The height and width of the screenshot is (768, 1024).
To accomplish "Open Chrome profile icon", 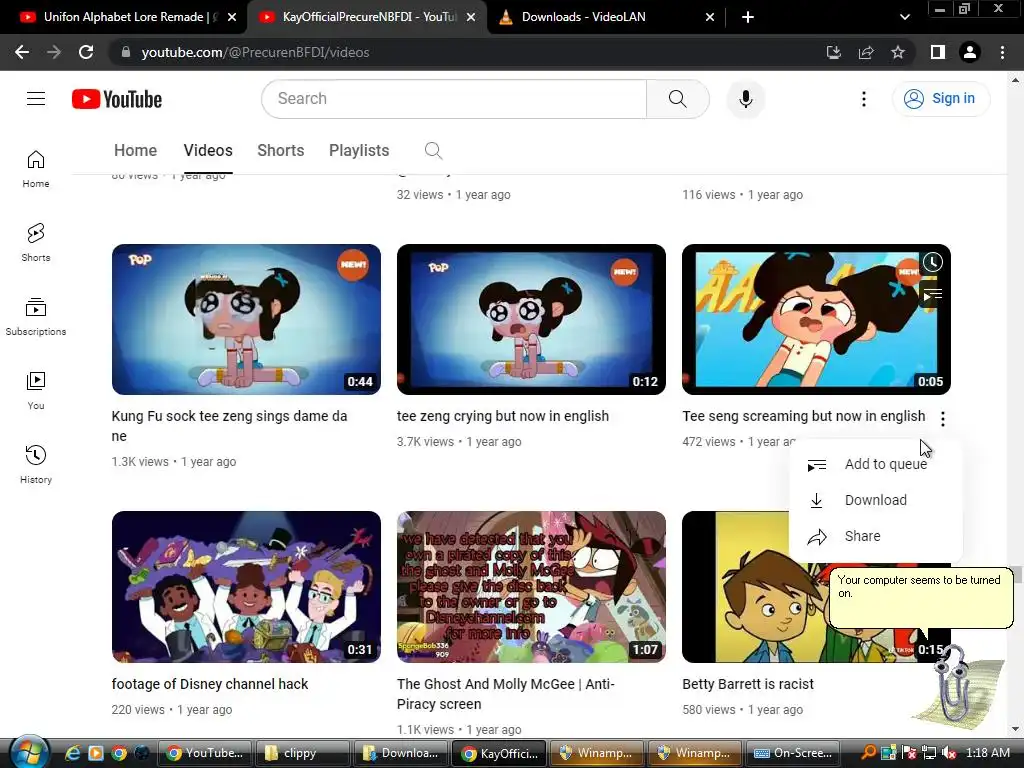I will 970,52.
